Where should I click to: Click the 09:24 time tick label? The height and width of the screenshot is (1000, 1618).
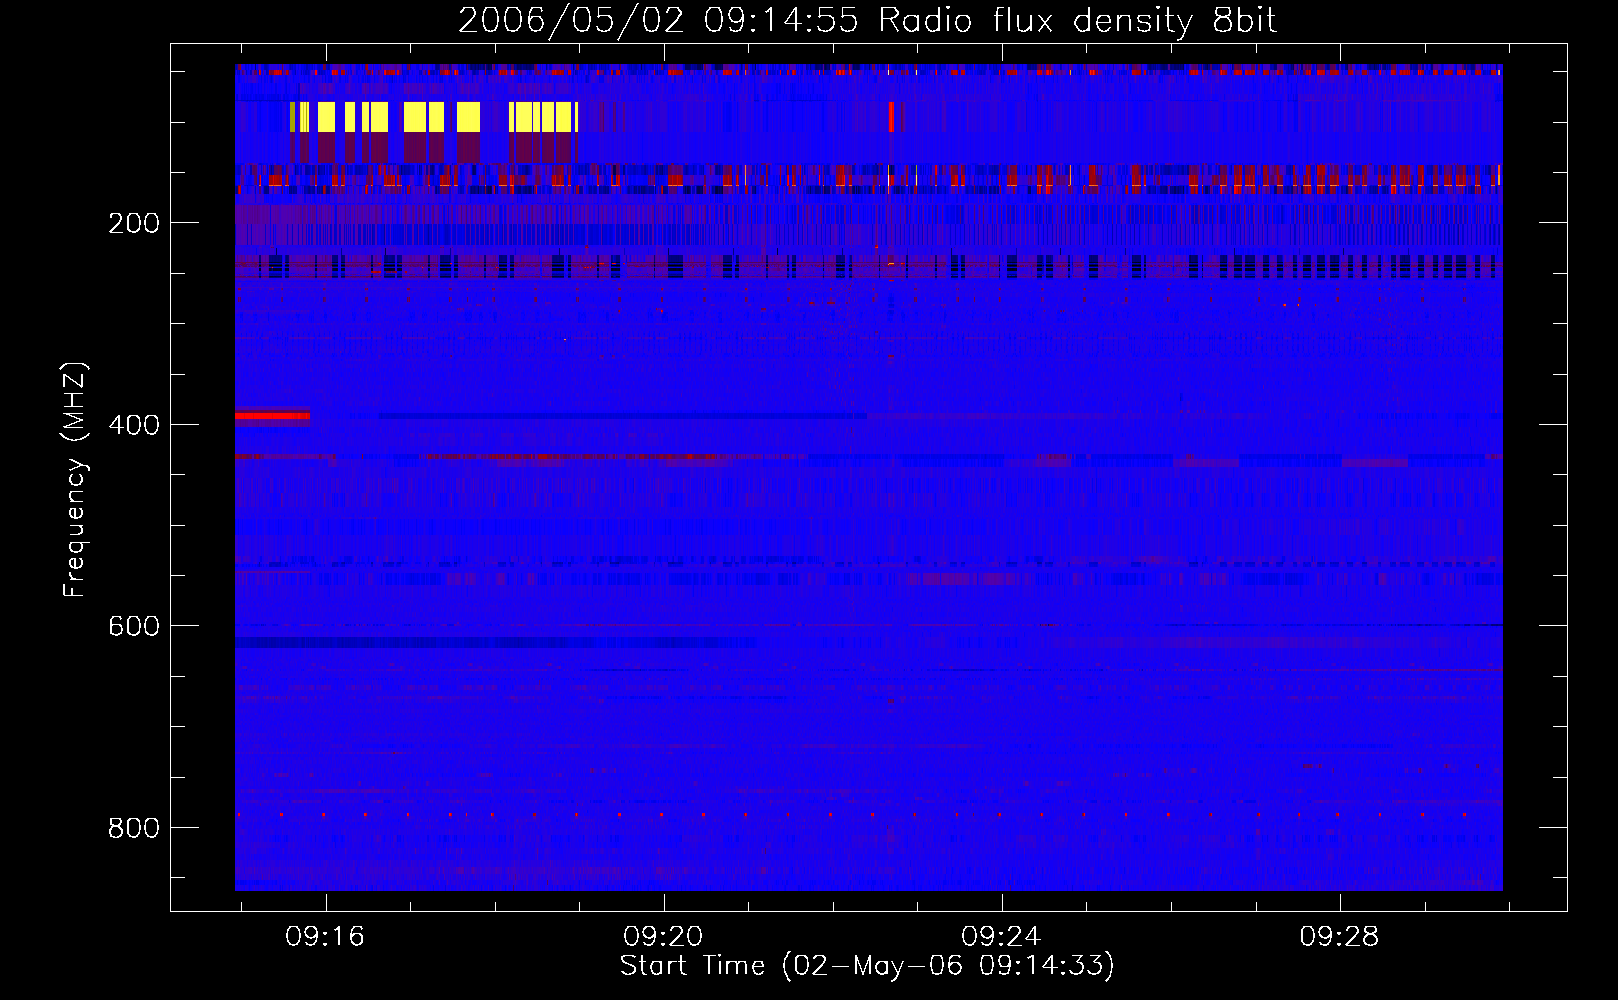coord(1001,937)
